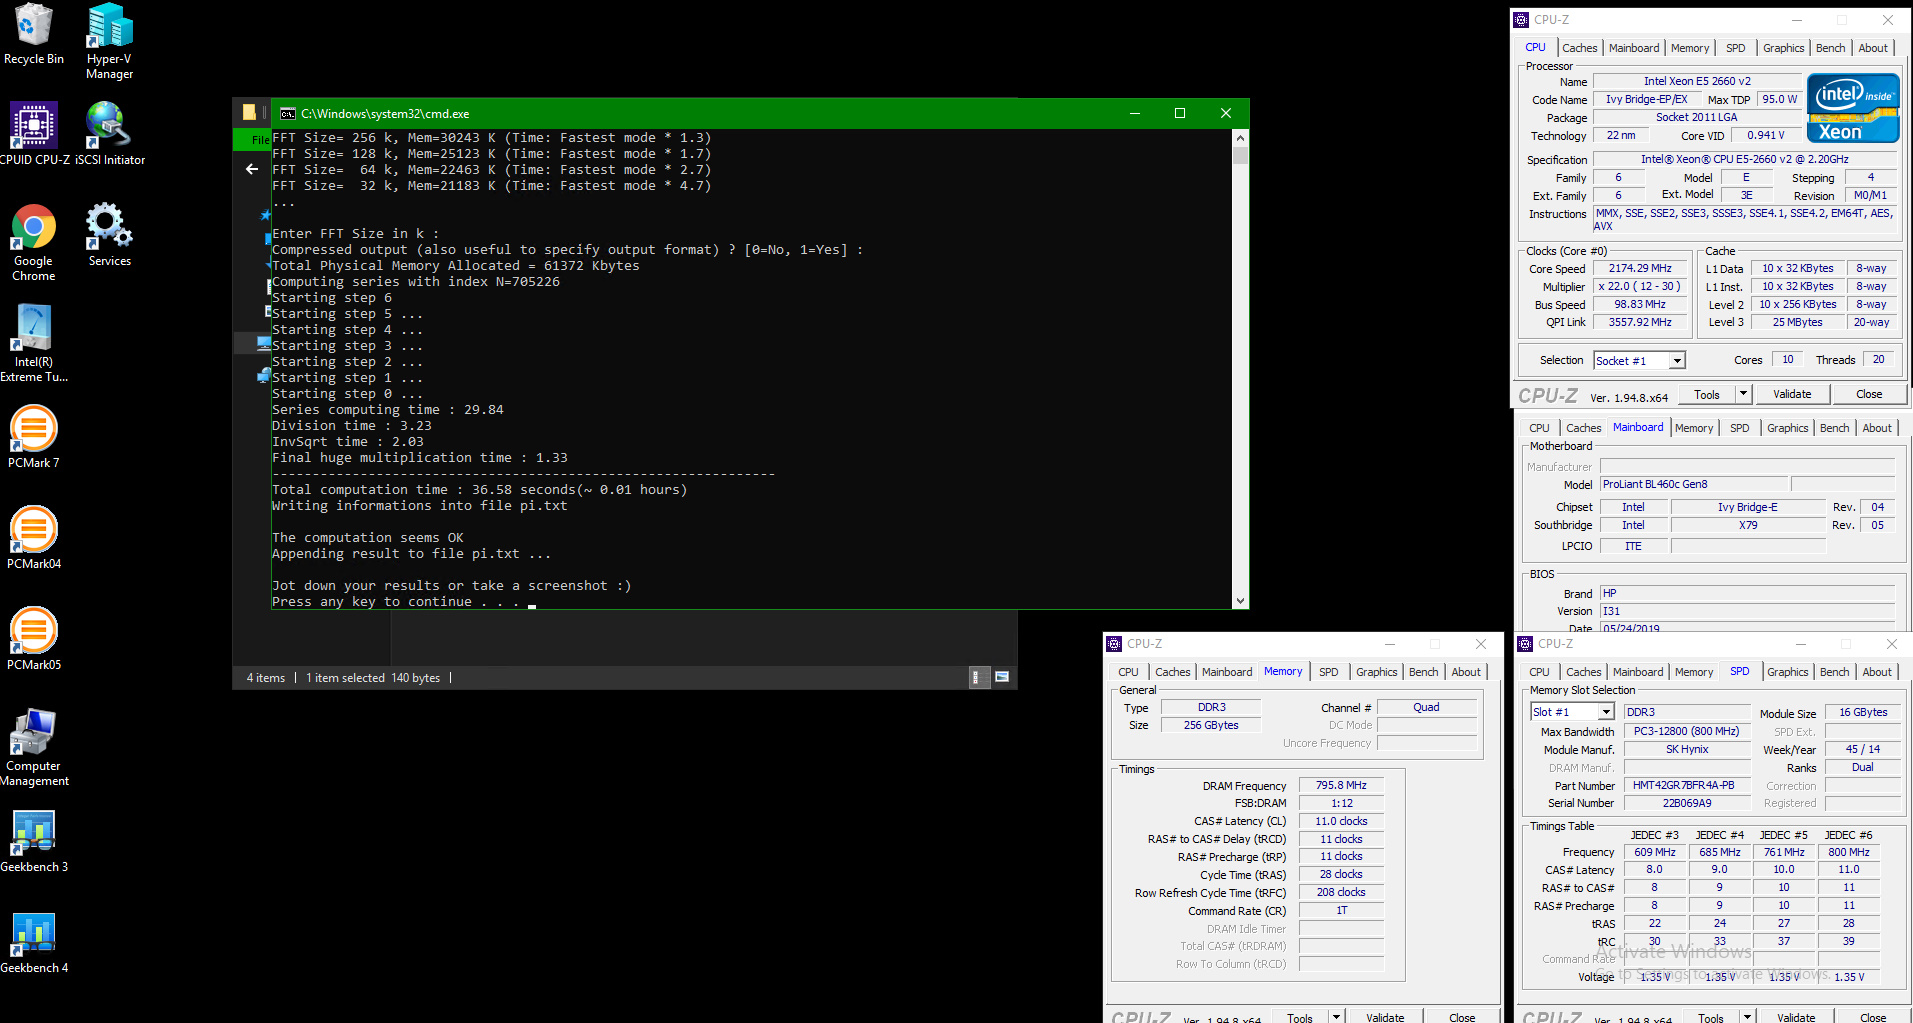This screenshot has height=1023, width=1913.
Task: Open the Slot #1 memory slot dropdown
Action: (x=1572, y=712)
